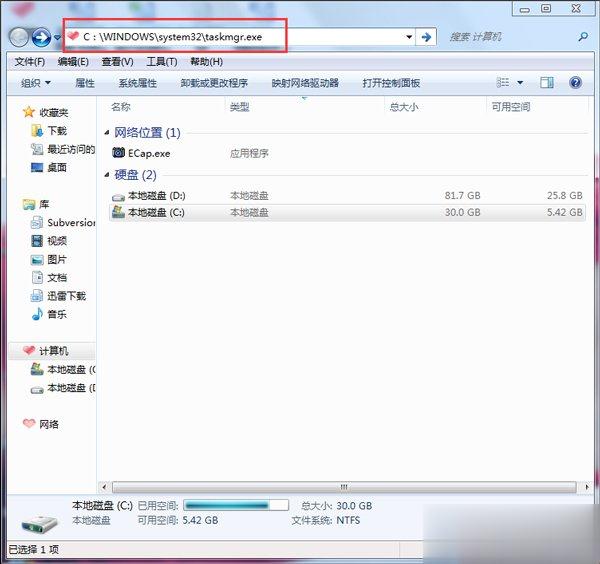This screenshot has width=600, height=564.
Task: Sort by the 可用空间 column header
Action: coord(511,107)
